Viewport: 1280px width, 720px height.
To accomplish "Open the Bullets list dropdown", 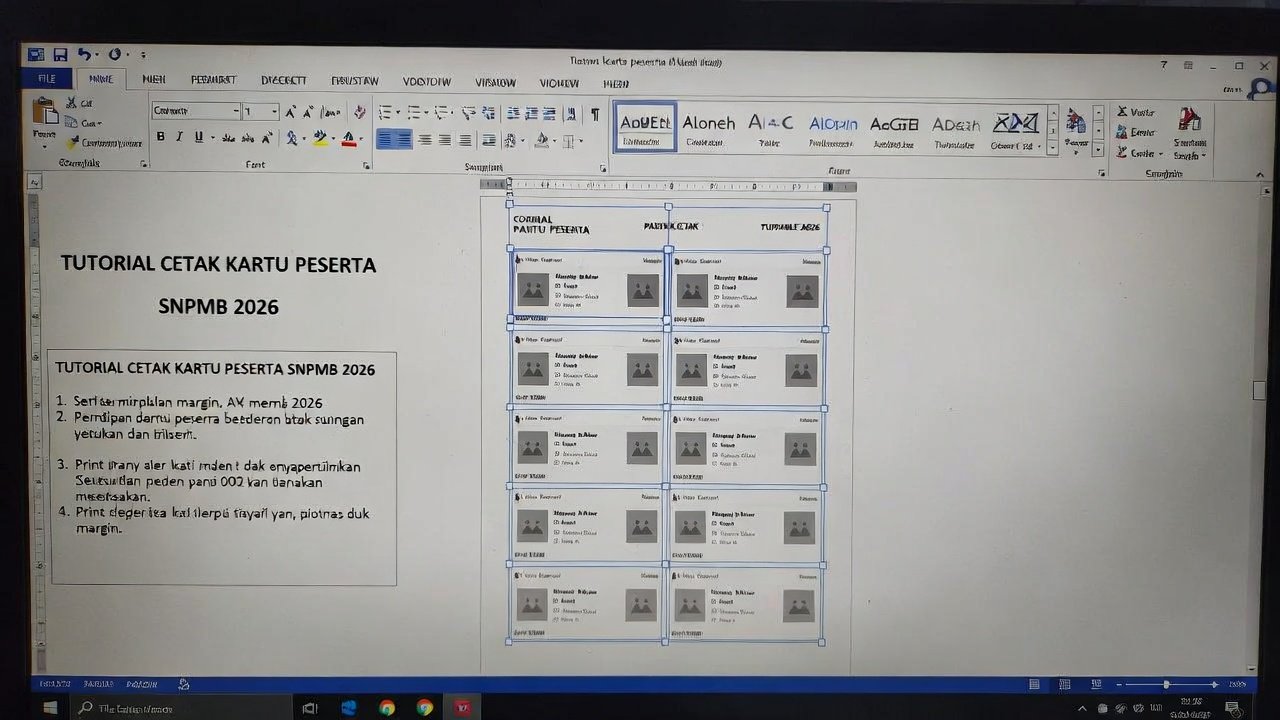I will tap(399, 113).
